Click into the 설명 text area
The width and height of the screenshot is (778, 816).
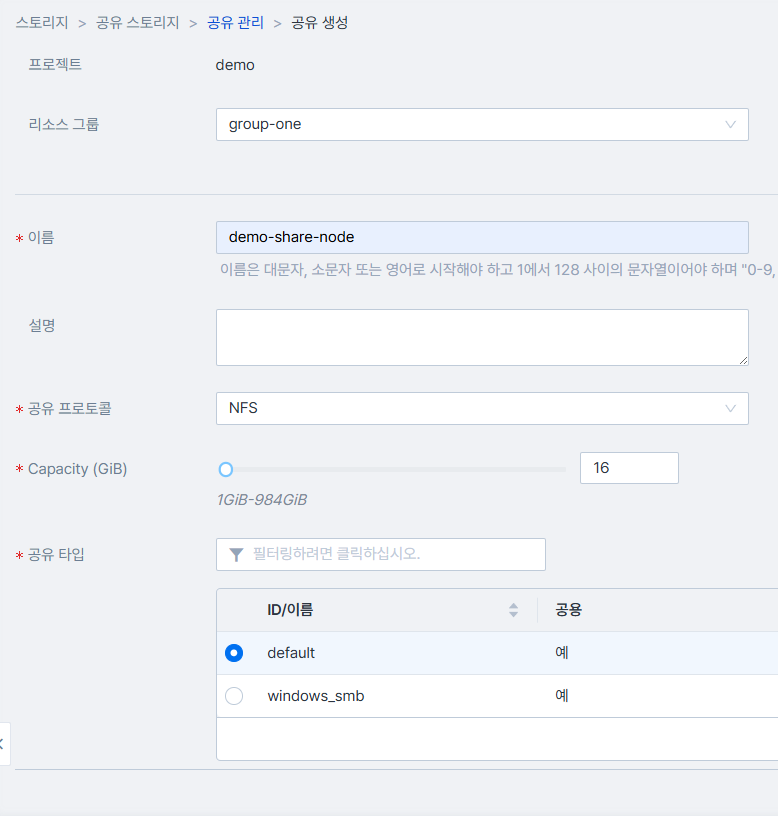(481, 337)
